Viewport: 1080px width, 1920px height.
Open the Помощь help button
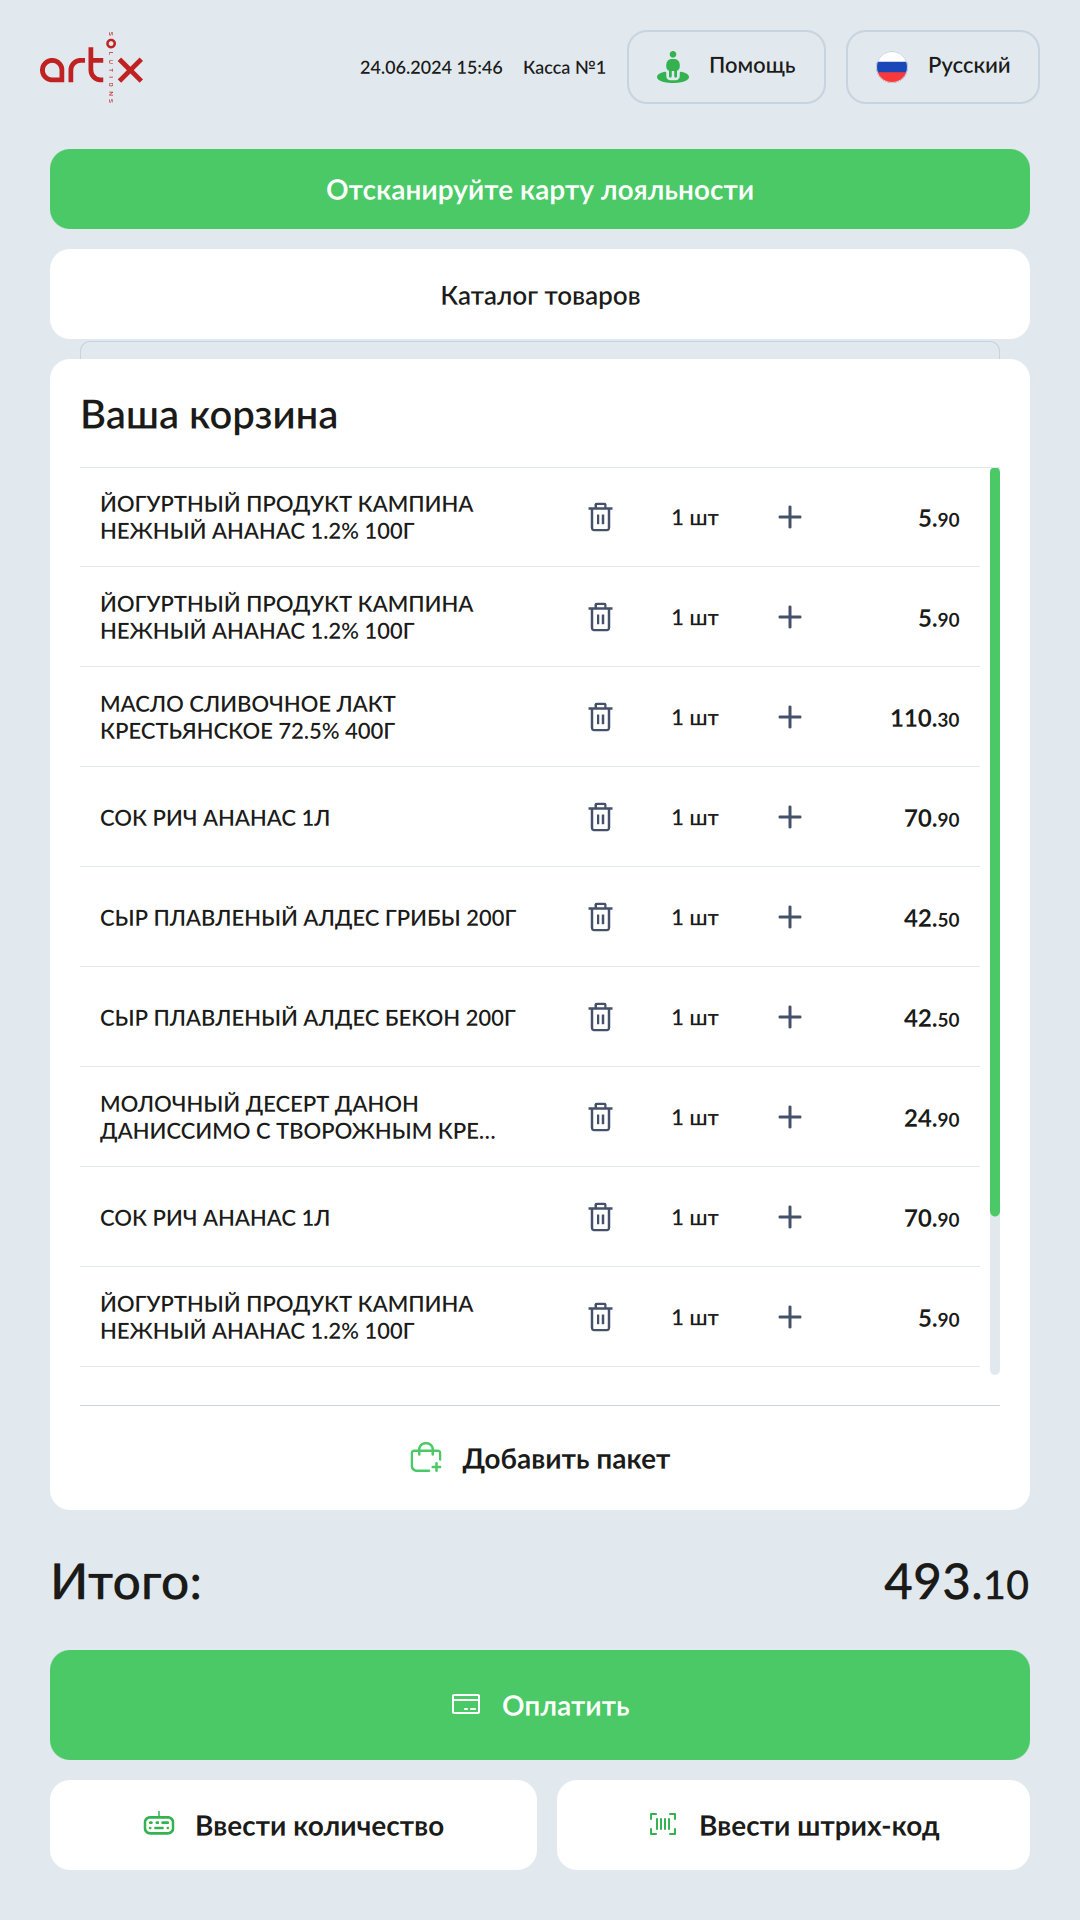(726, 67)
